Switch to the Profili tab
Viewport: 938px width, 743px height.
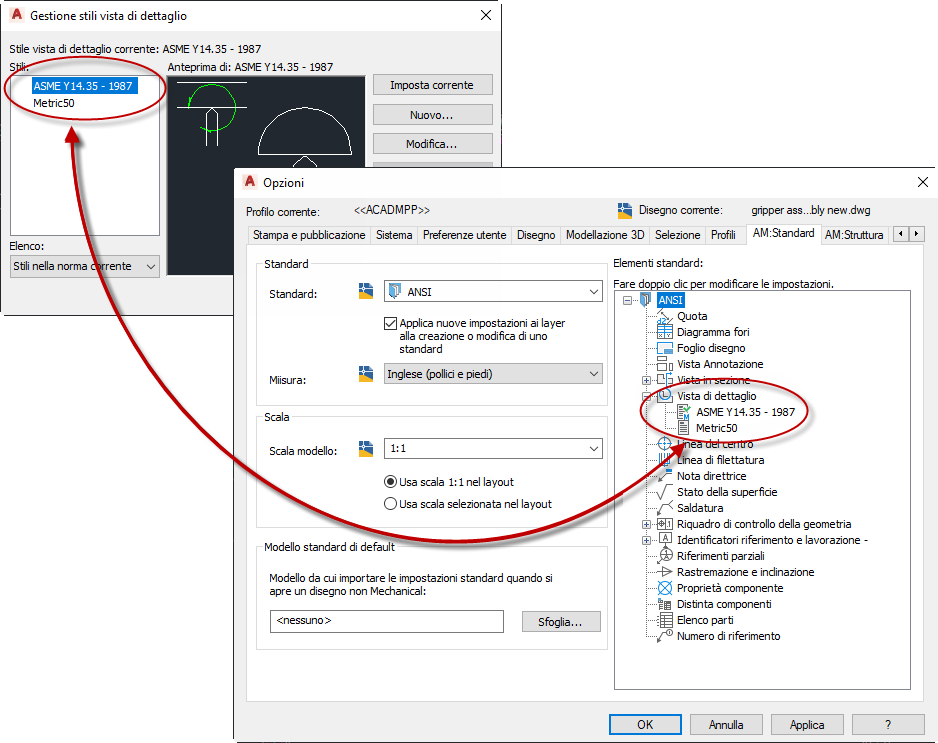coord(723,235)
